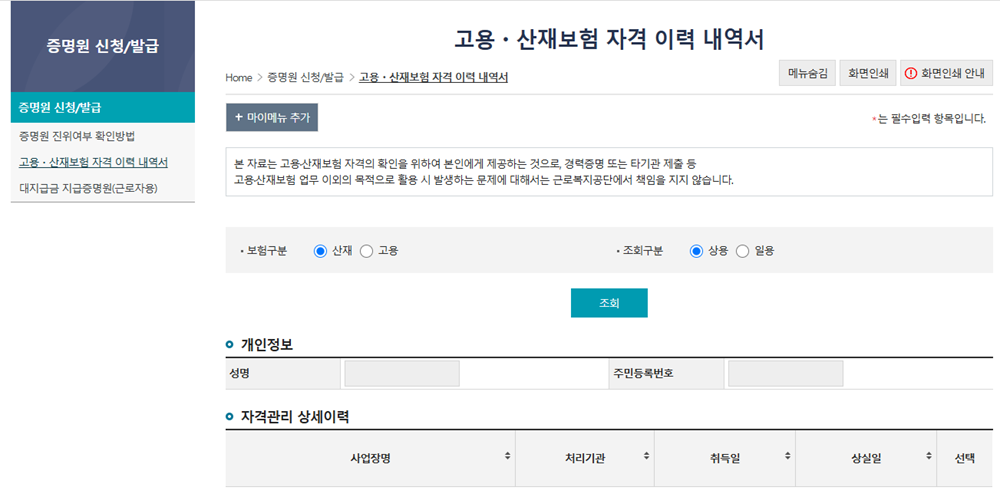The width and height of the screenshot is (1000, 497).
Task: Click the teal 증명원 신청/발급 sidebar header
Action: click(x=103, y=107)
